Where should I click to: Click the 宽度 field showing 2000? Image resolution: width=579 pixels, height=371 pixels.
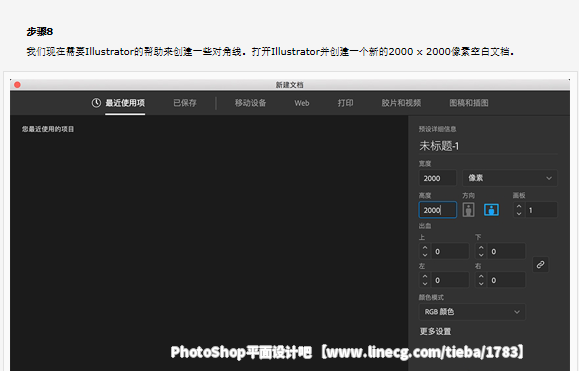[x=438, y=178]
